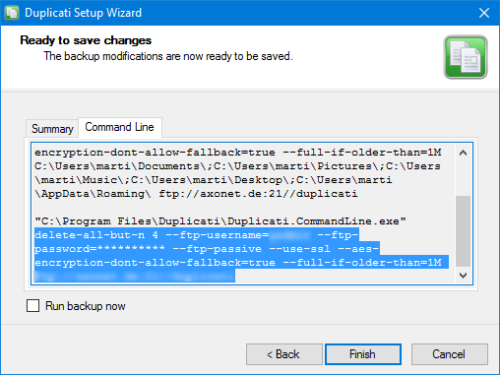The image size is (500, 375).
Task: Switch to the Summary tab
Action: pos(52,129)
